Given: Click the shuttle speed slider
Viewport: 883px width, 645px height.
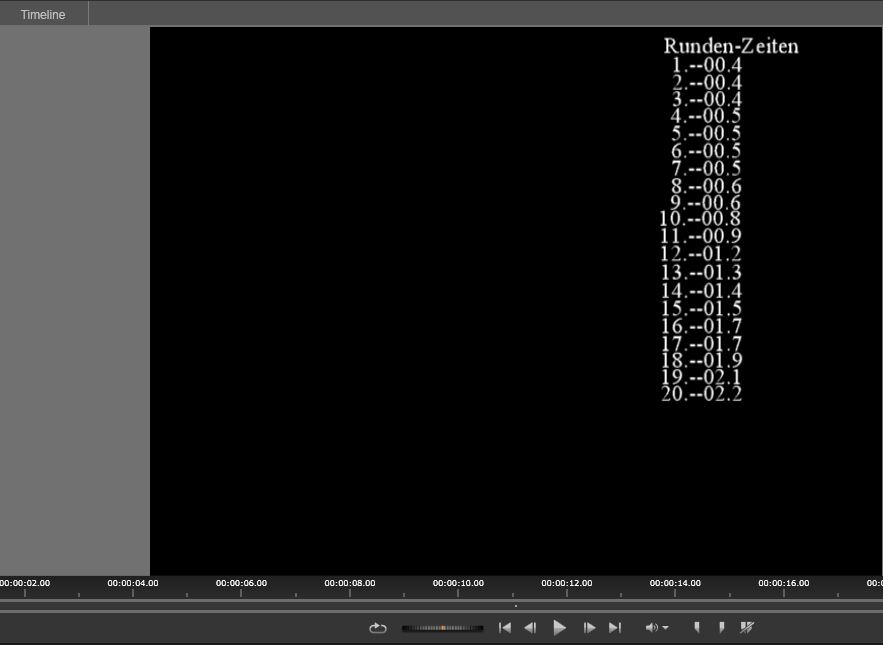Looking at the screenshot, I should pyautogui.click(x=443, y=628).
